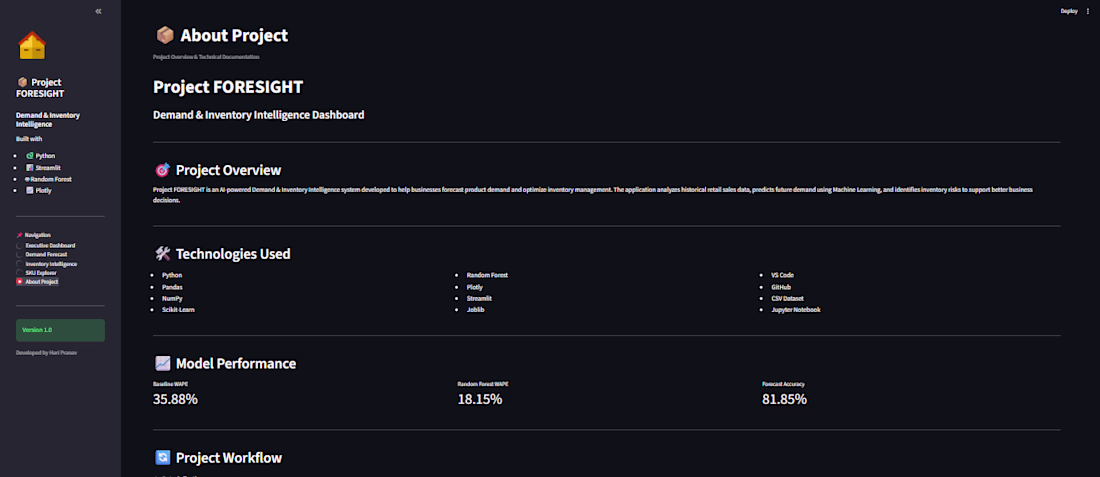Click the Forecast Accuracy value 81.85%
1100x477 pixels.
pyautogui.click(x=784, y=399)
